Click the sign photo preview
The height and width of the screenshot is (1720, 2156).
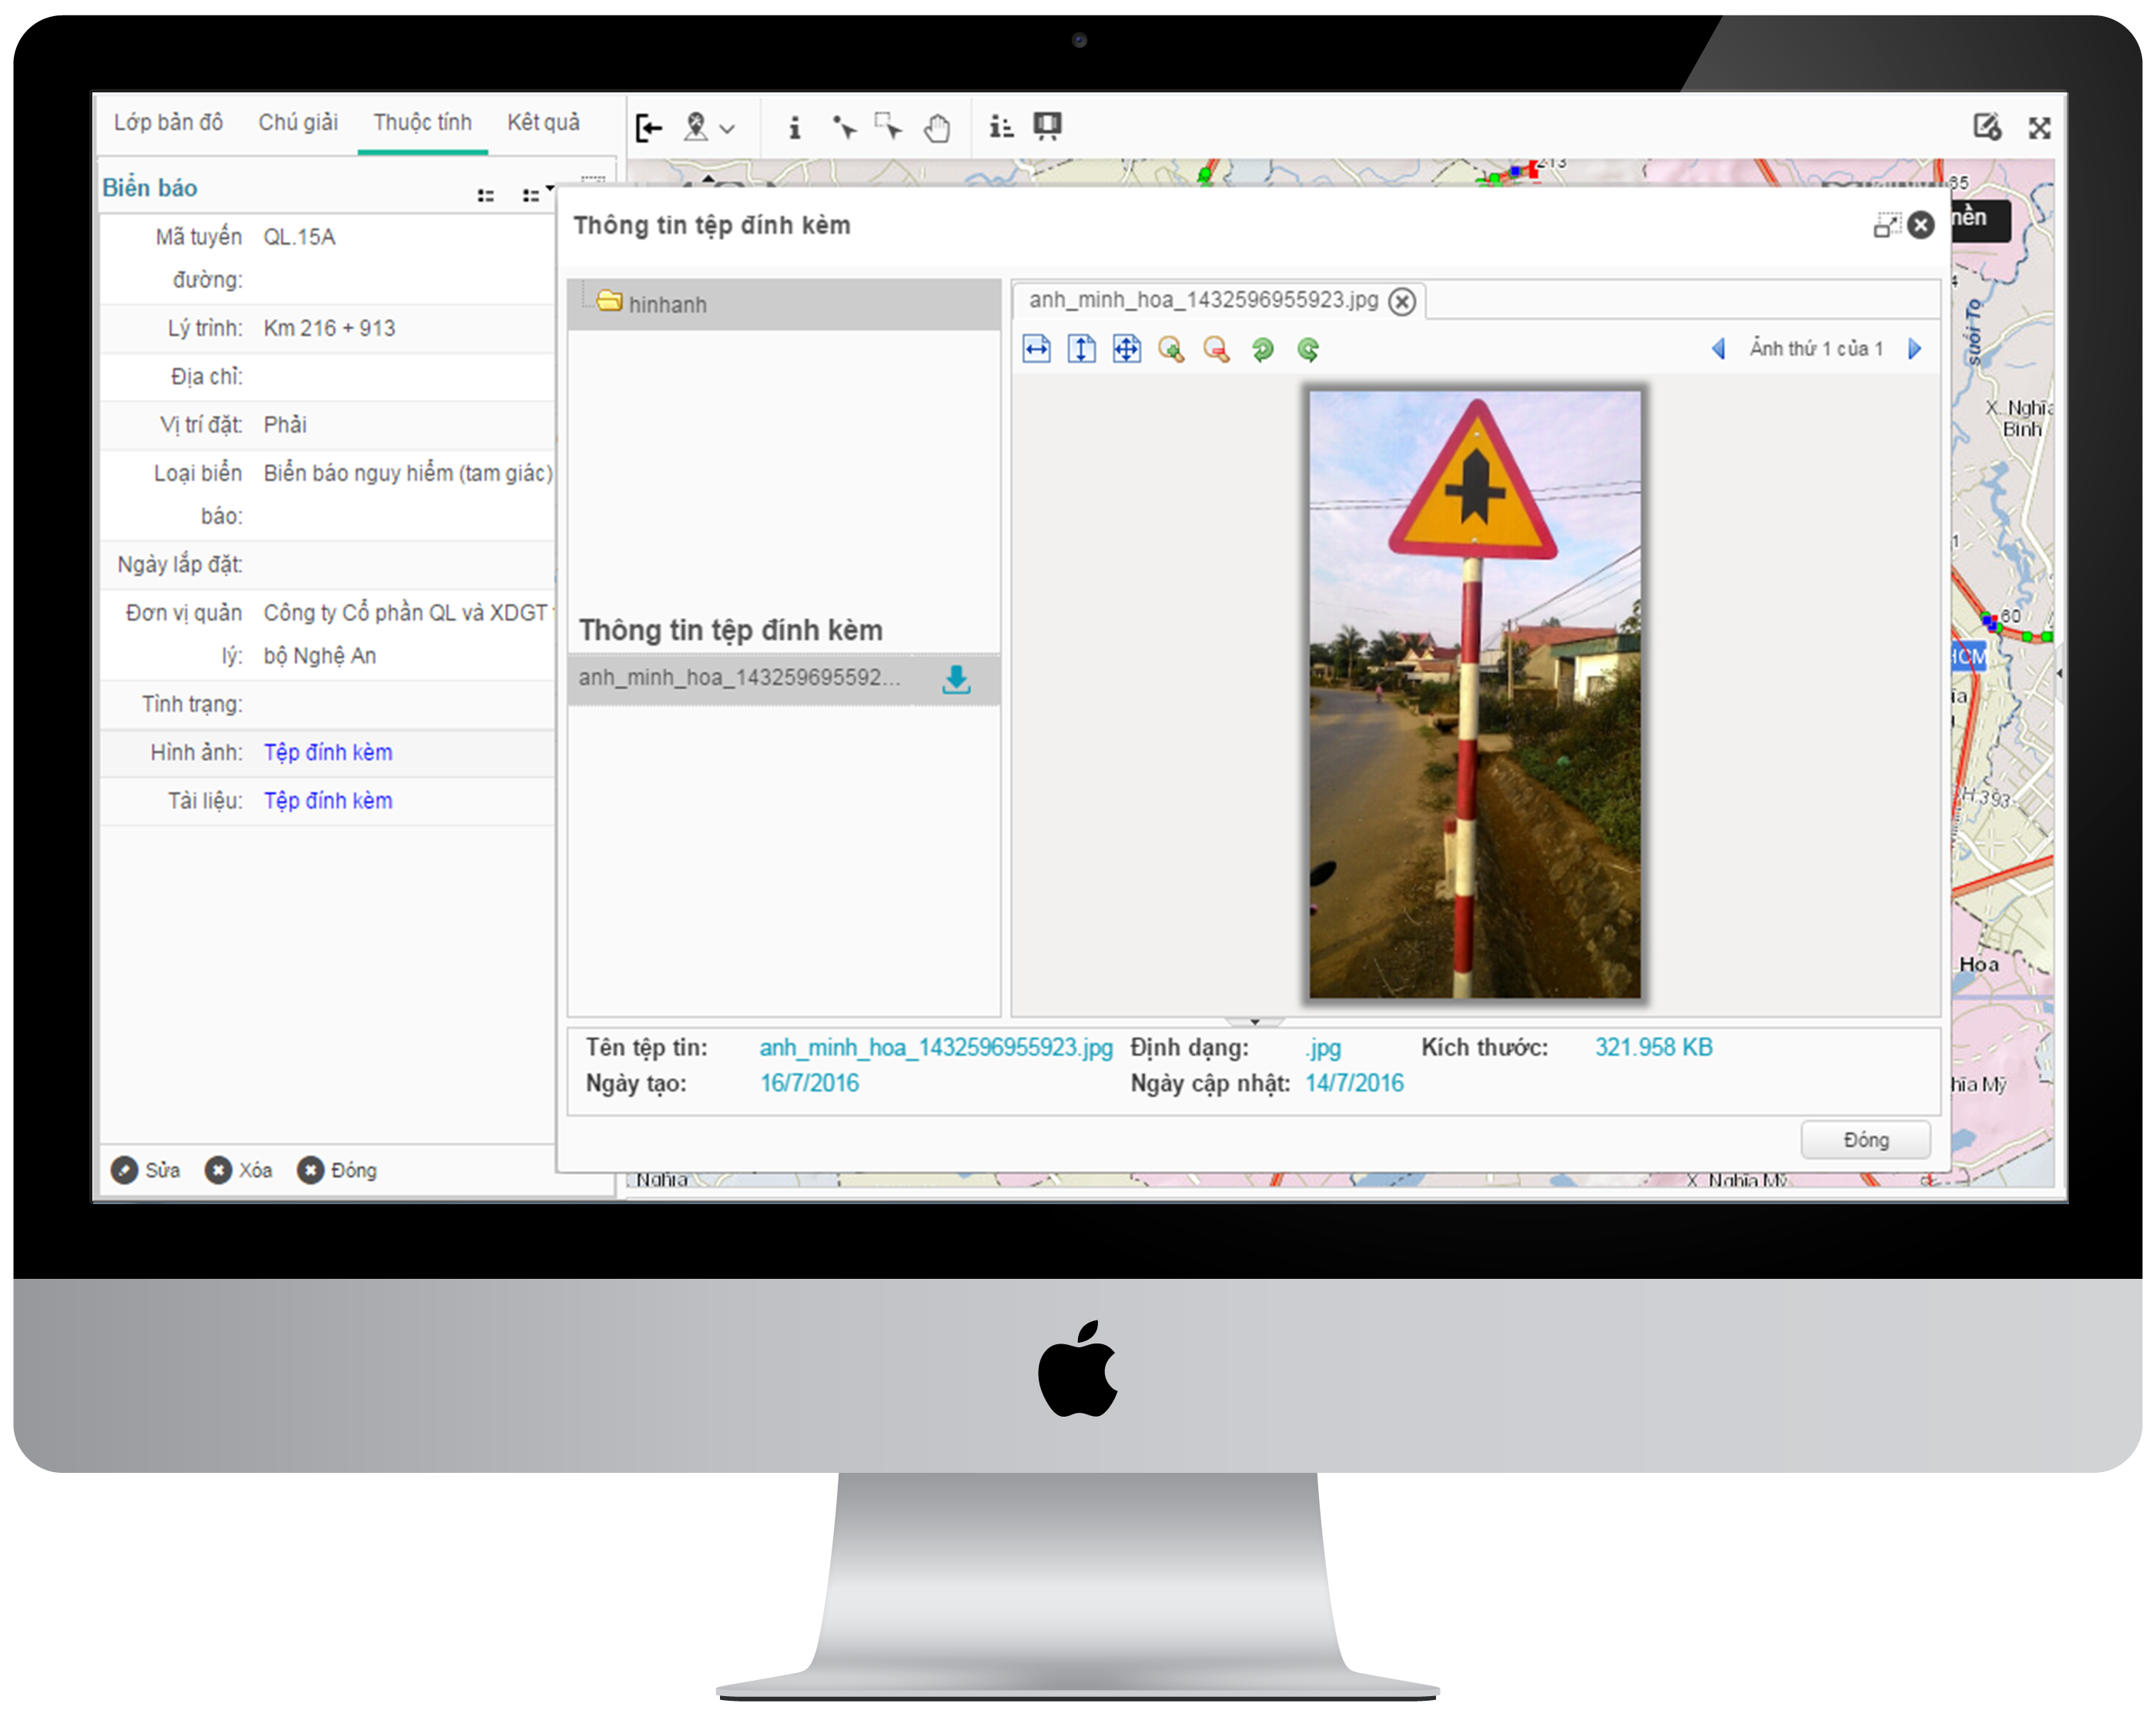pyautogui.click(x=1474, y=694)
